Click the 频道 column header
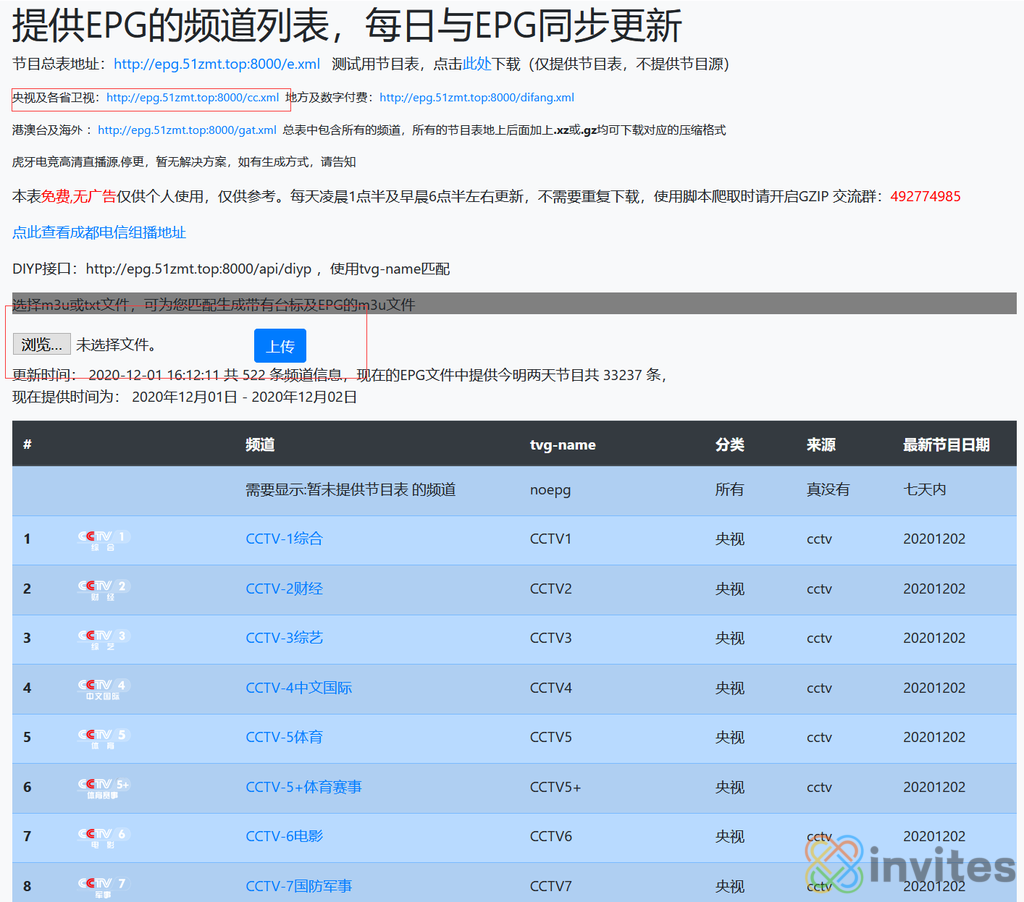The width and height of the screenshot is (1024, 902). coord(260,445)
